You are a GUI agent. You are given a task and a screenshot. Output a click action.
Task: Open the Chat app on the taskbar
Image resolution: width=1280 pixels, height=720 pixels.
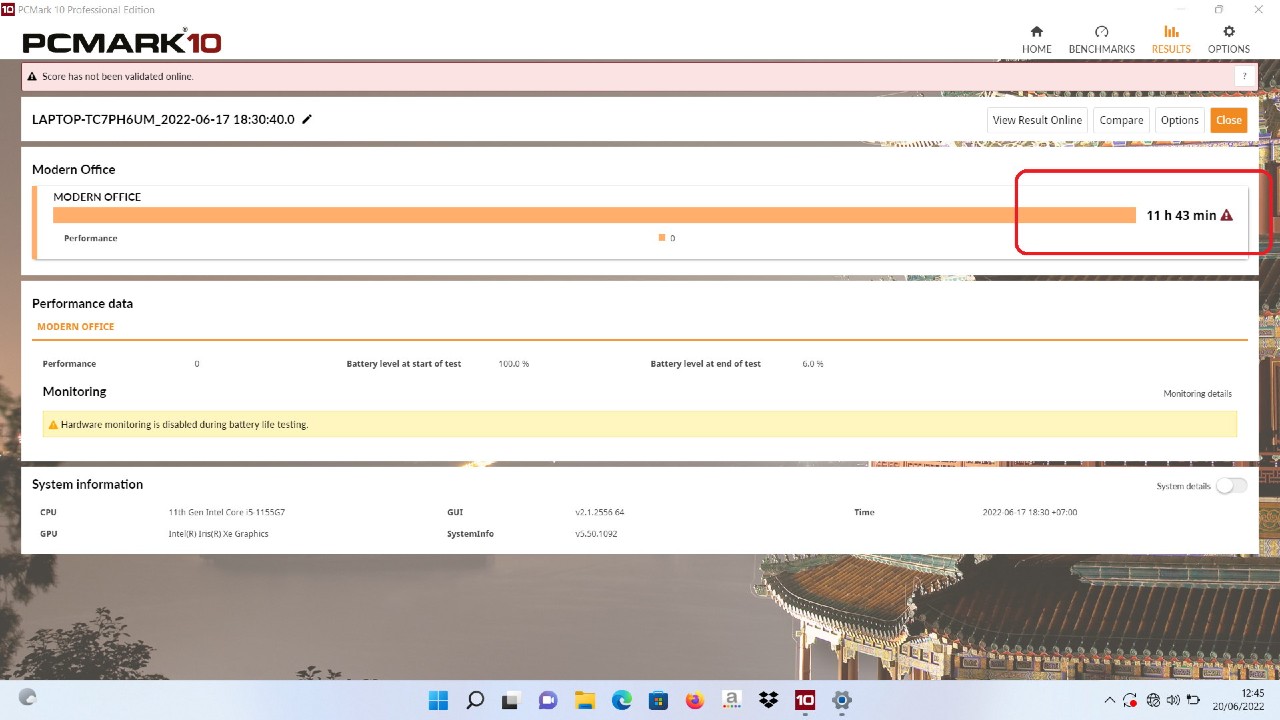click(x=548, y=700)
